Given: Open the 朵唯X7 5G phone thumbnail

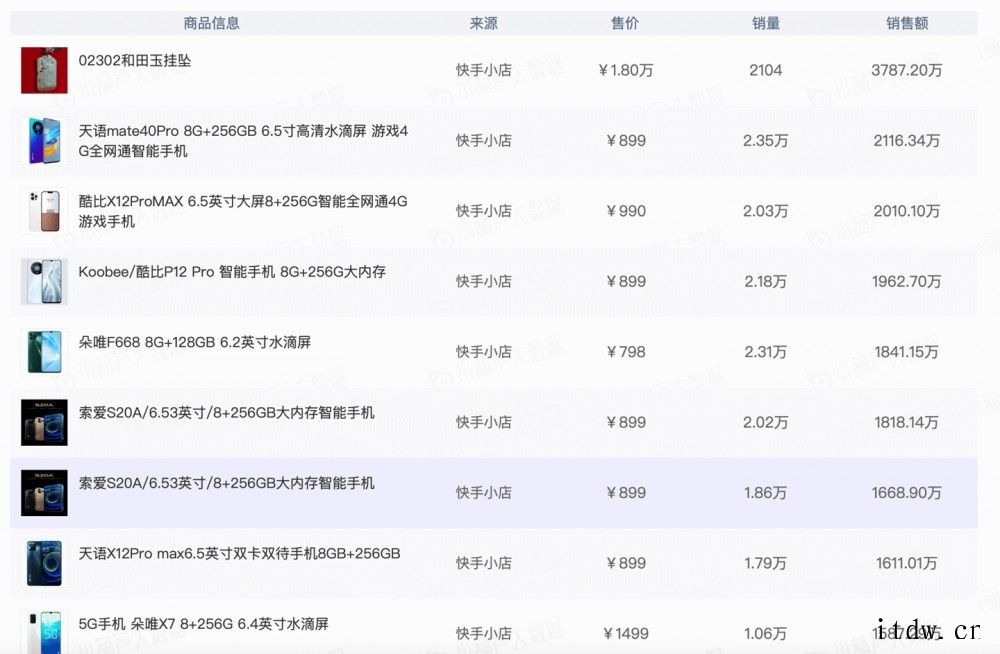Looking at the screenshot, I should 44,632.
